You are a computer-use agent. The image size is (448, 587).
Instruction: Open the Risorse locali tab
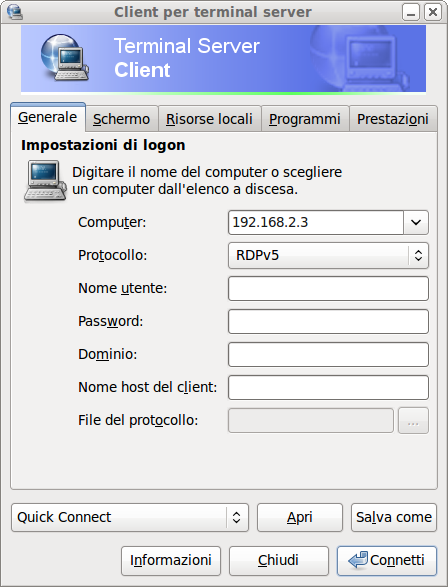(209, 119)
